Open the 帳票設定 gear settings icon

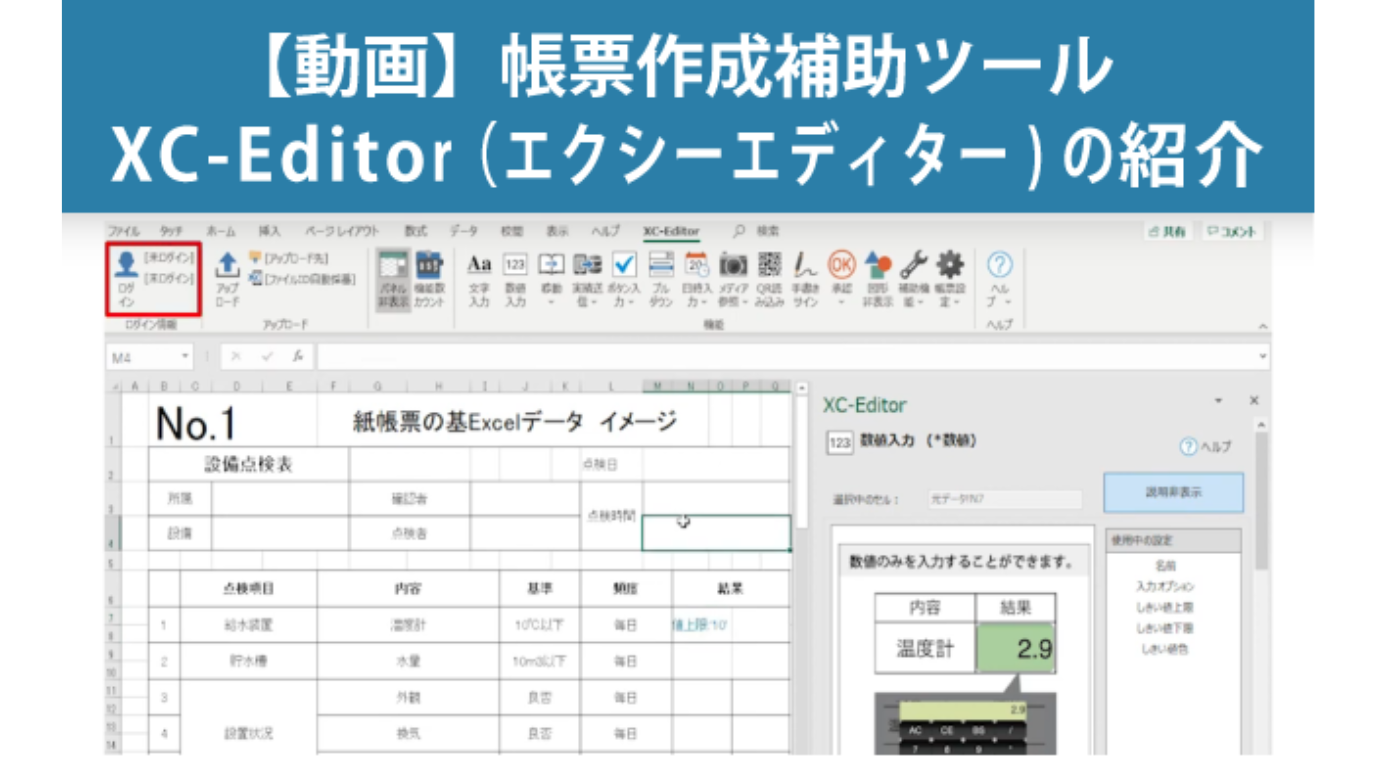[x=948, y=264]
